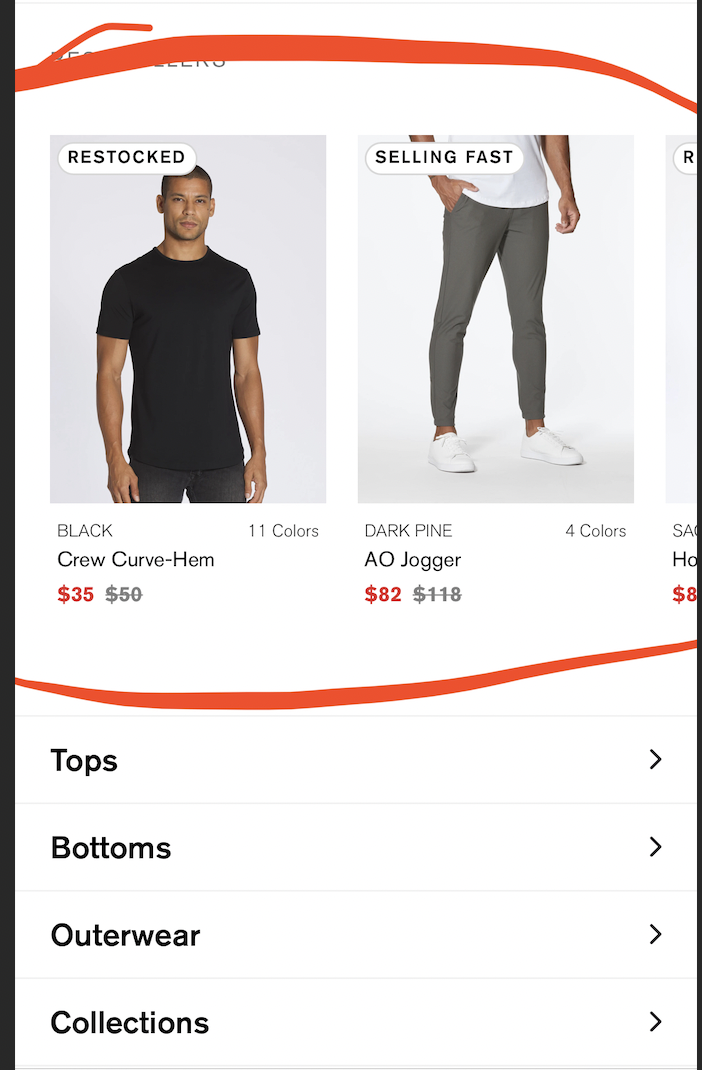View the 11 Colors options

283,531
